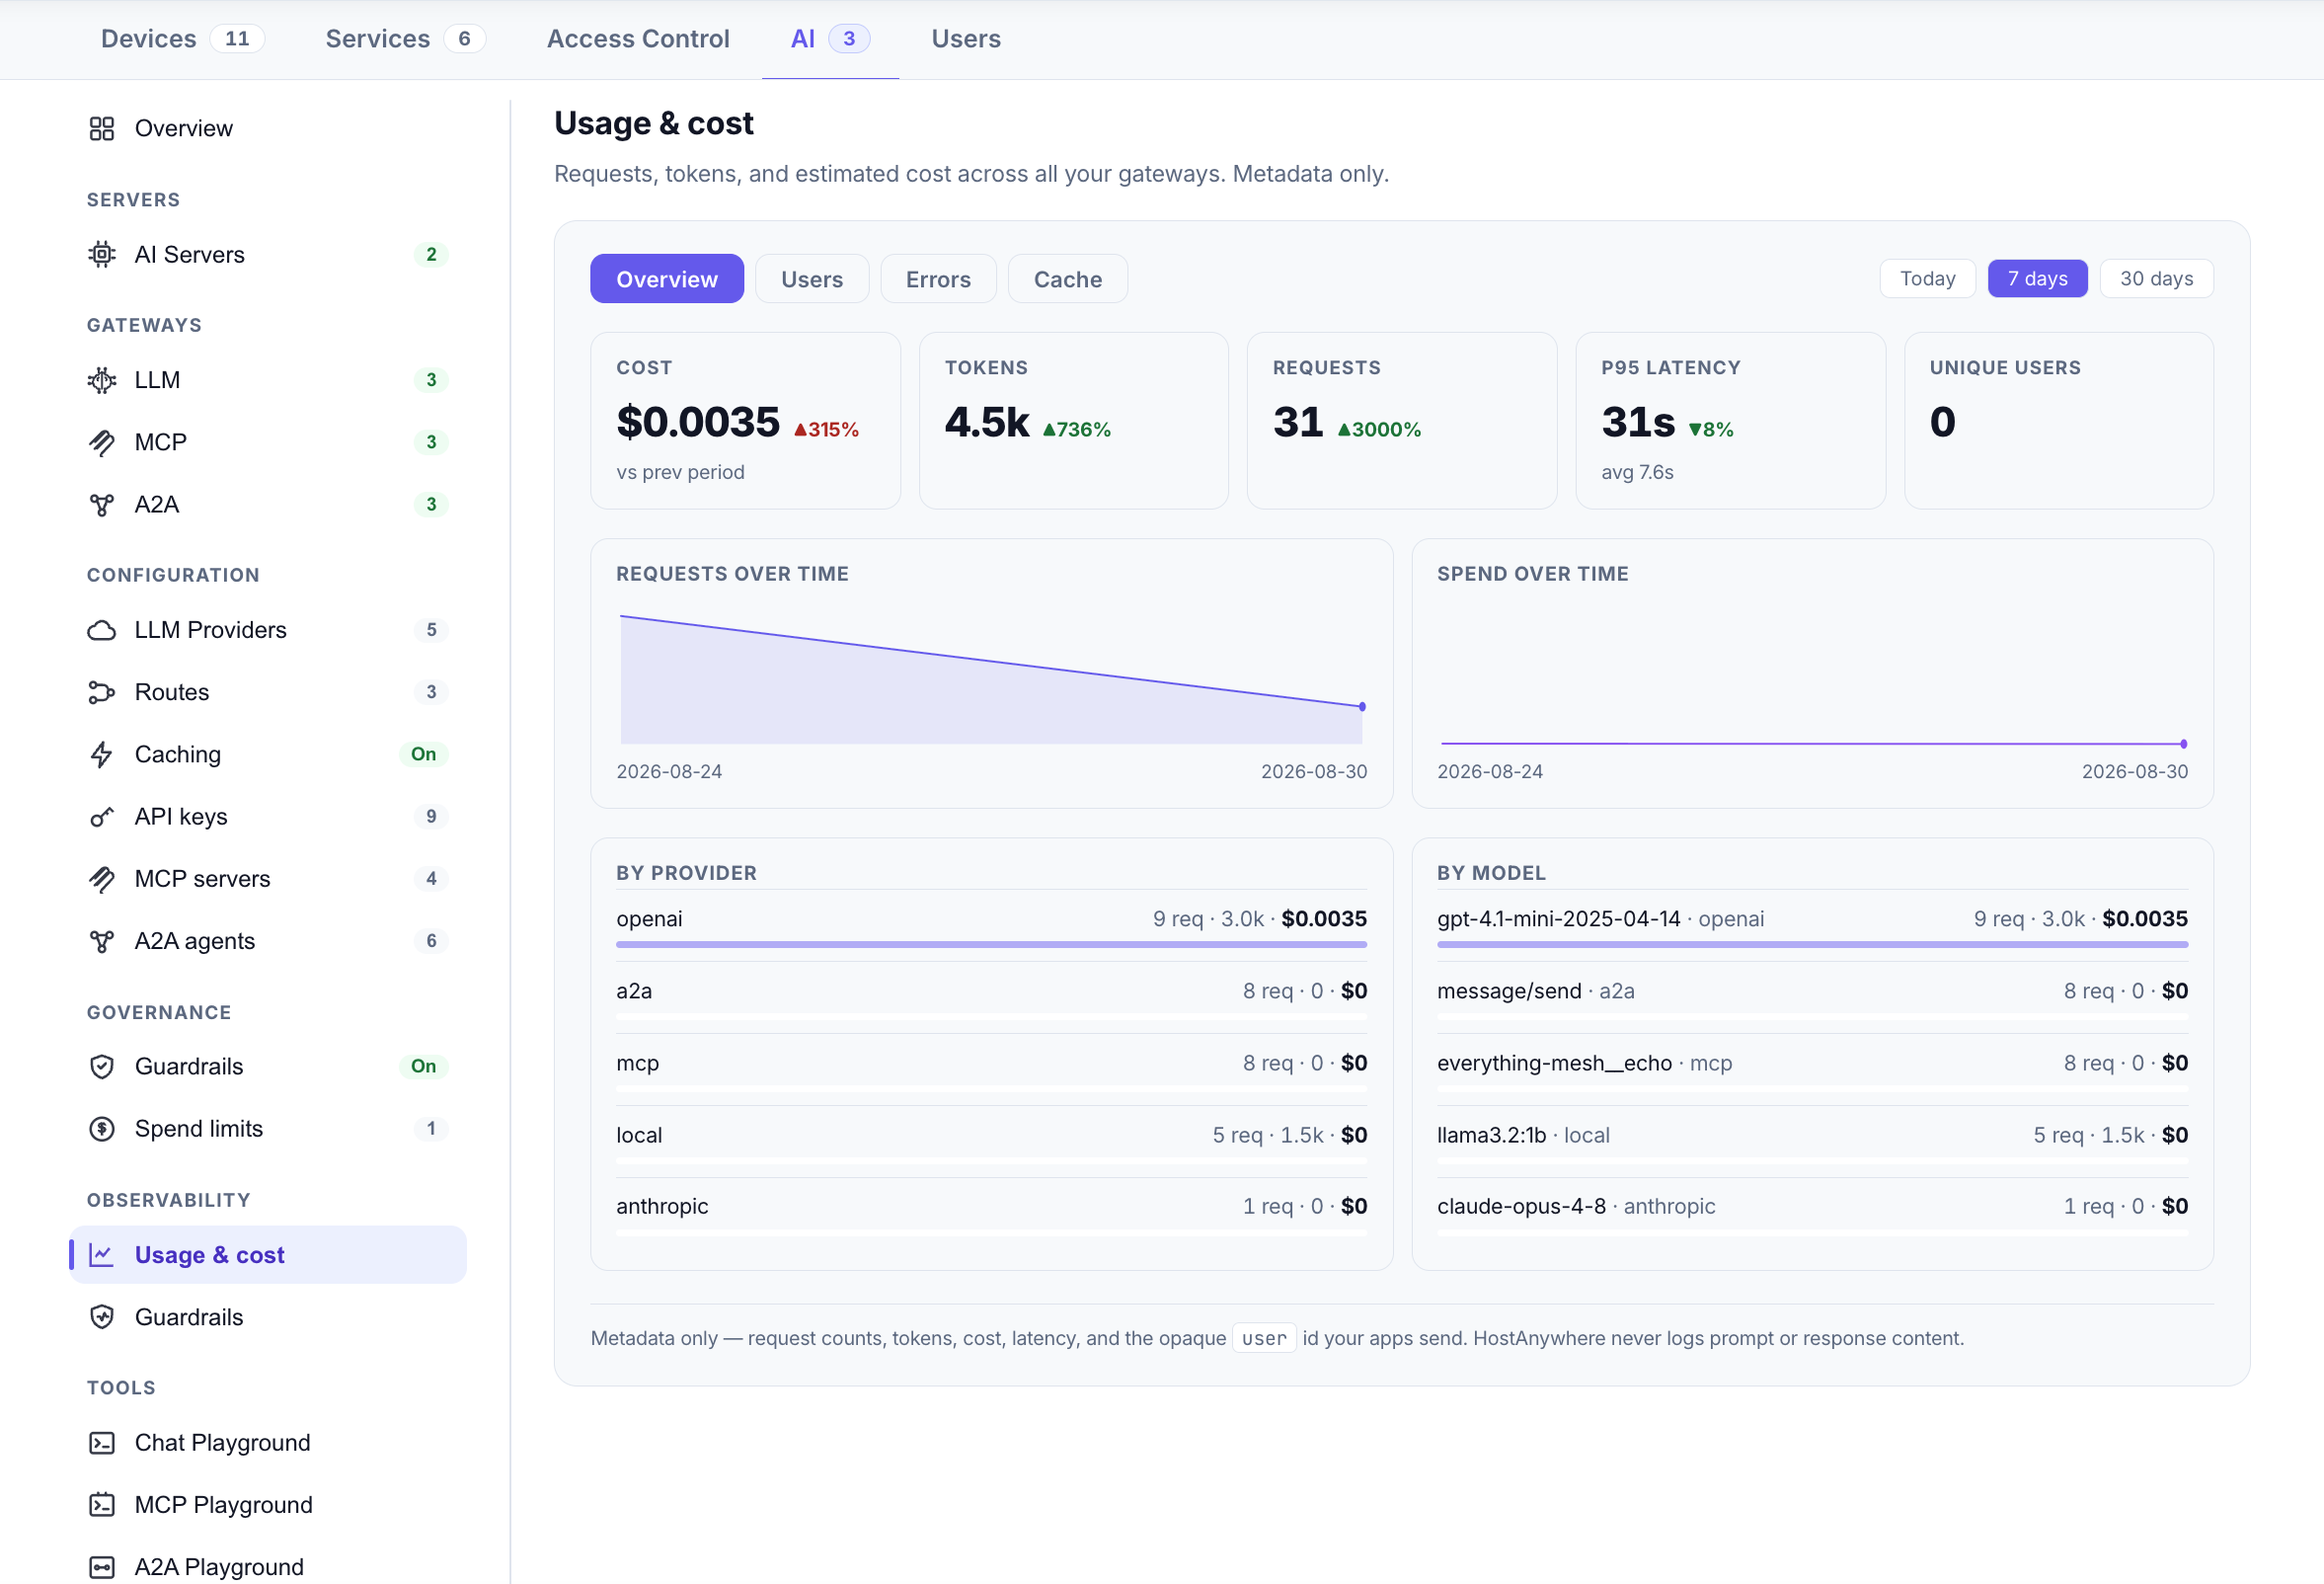Viewport: 2324px width, 1584px height.
Task: Switch to the Errors sub-tab
Action: pos(938,279)
